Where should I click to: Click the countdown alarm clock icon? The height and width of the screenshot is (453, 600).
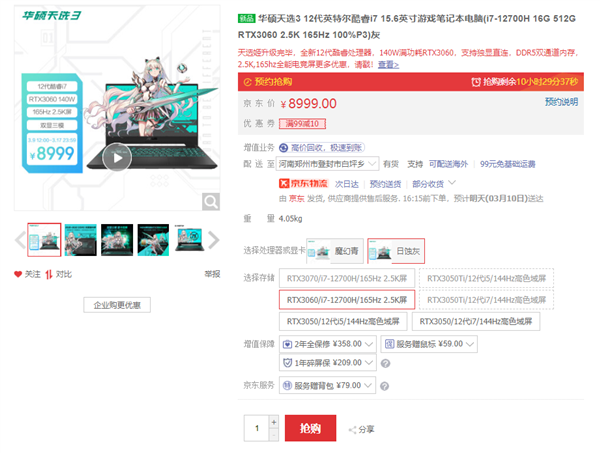476,82
